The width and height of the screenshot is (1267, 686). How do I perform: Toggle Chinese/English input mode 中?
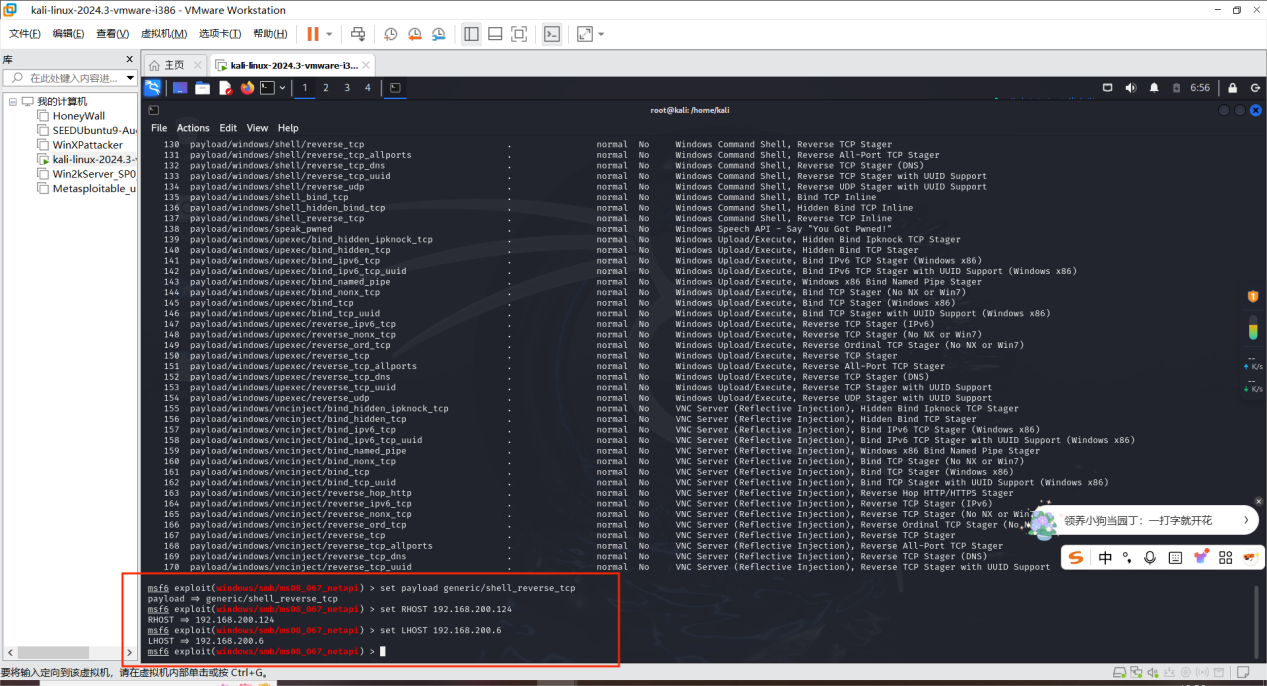pos(1105,557)
